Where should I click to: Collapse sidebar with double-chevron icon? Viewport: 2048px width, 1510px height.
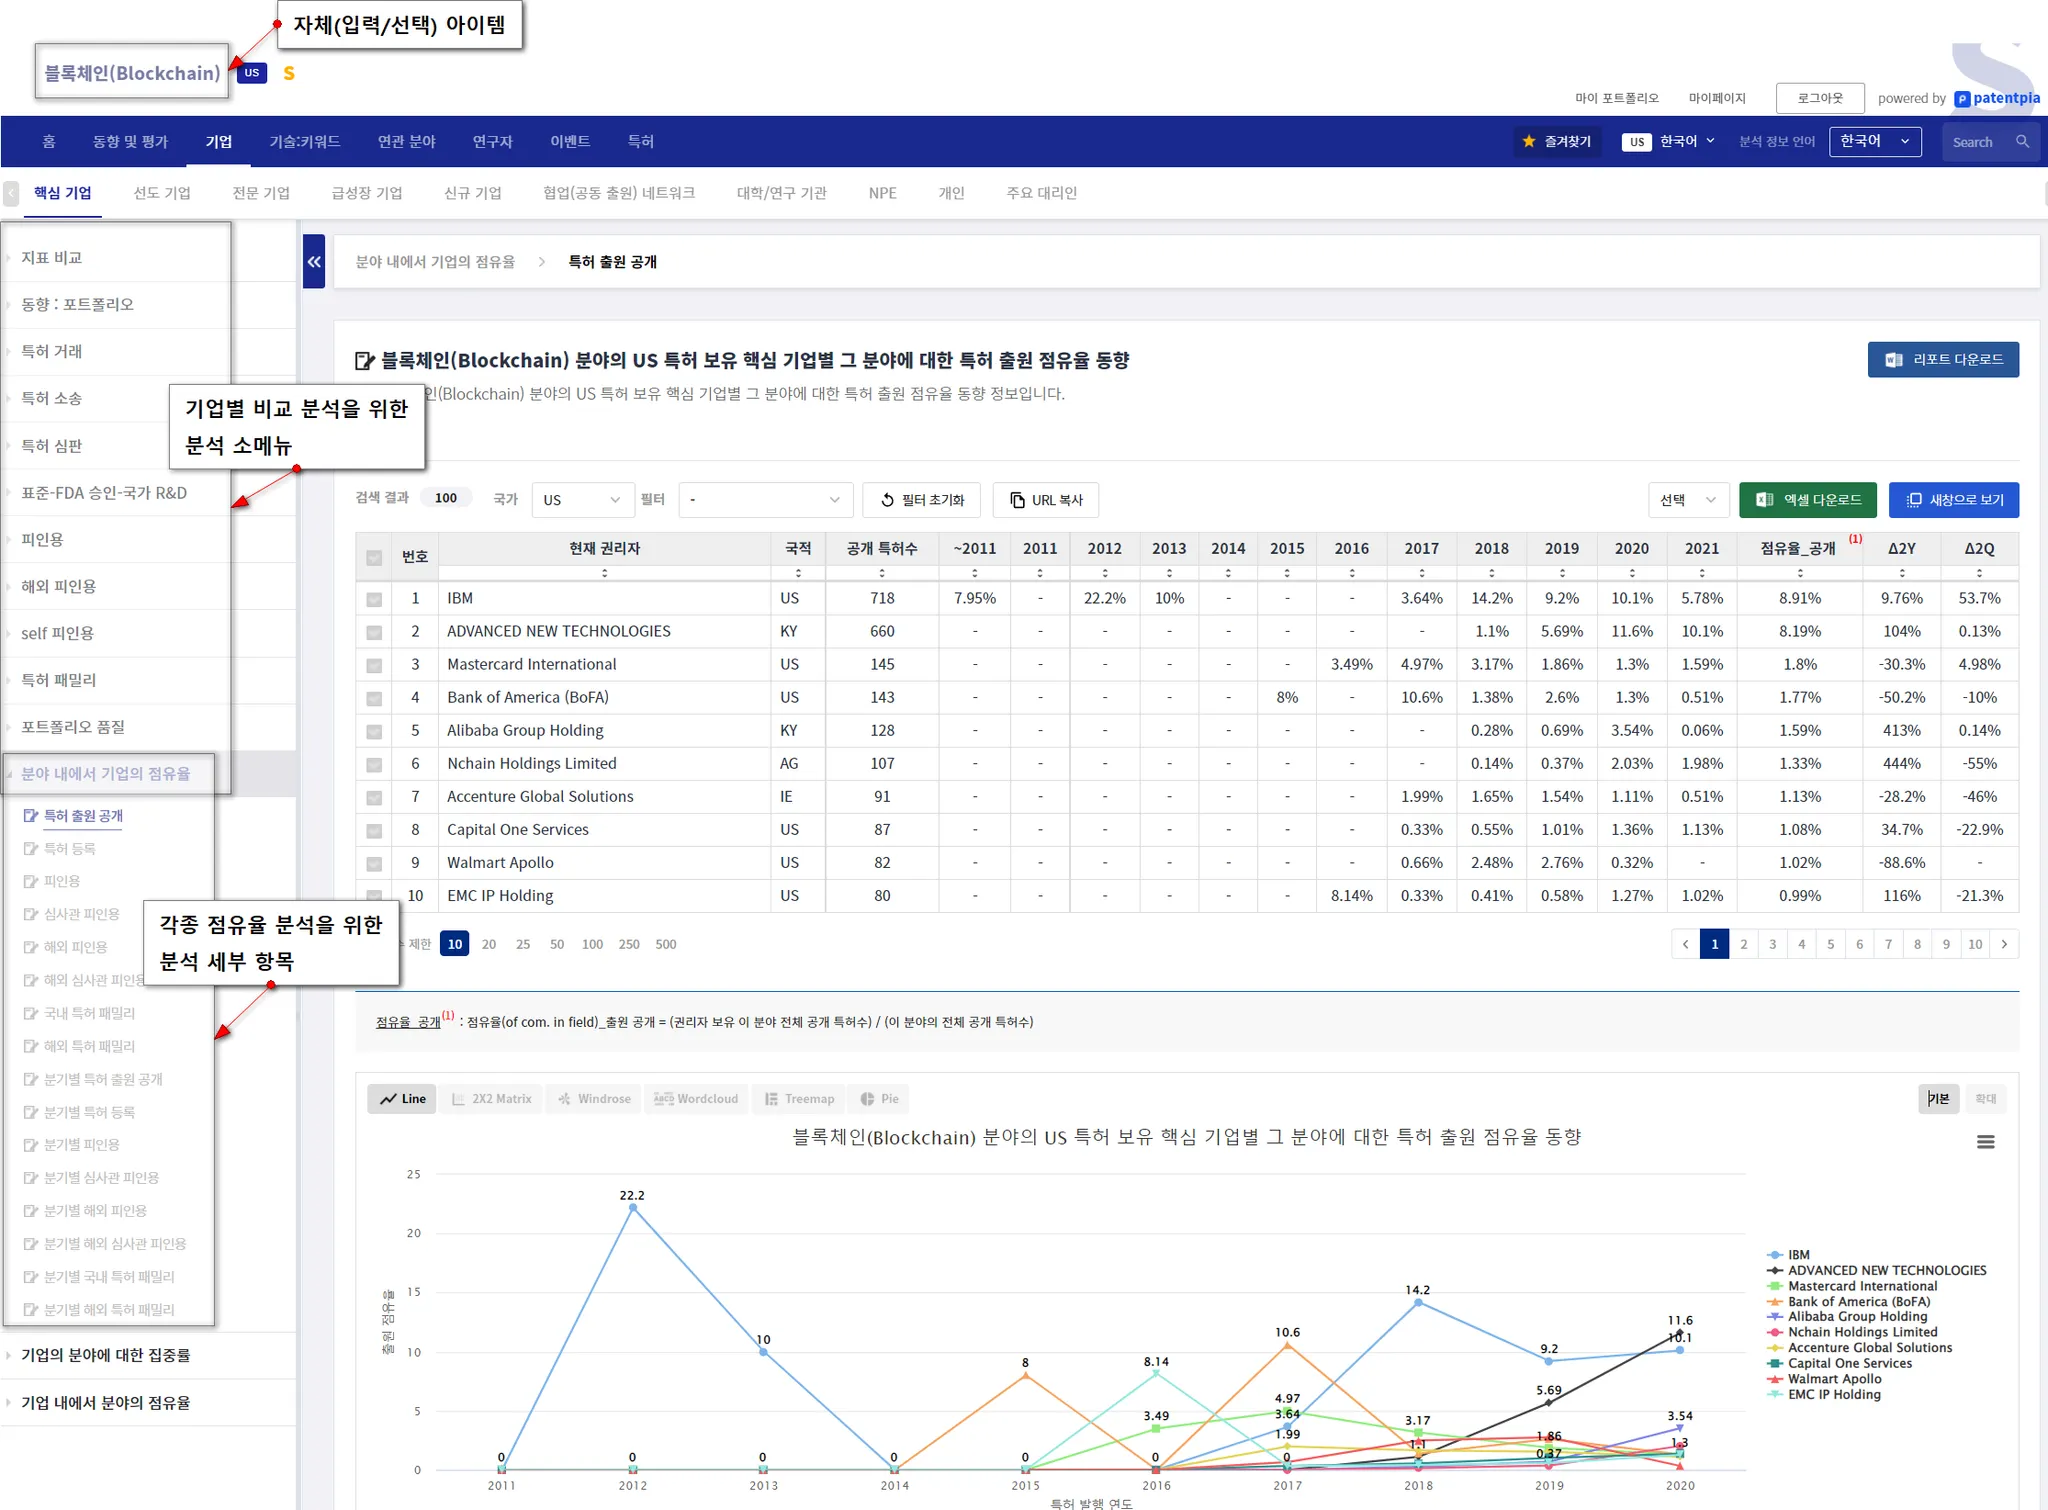[x=314, y=262]
